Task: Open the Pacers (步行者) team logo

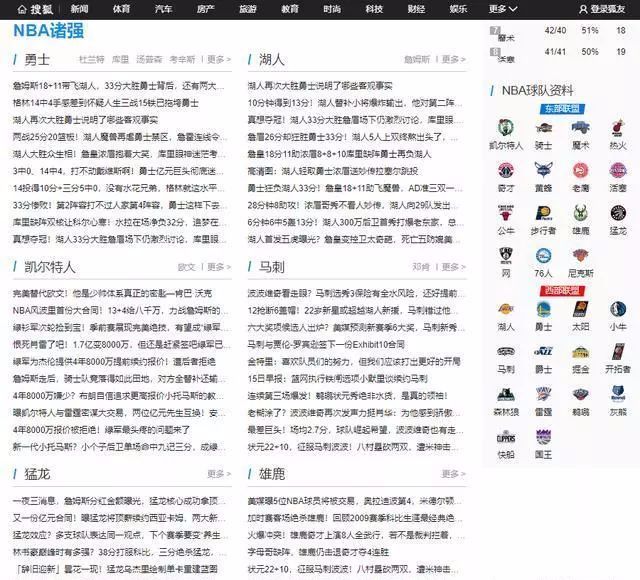Action: coord(543,213)
